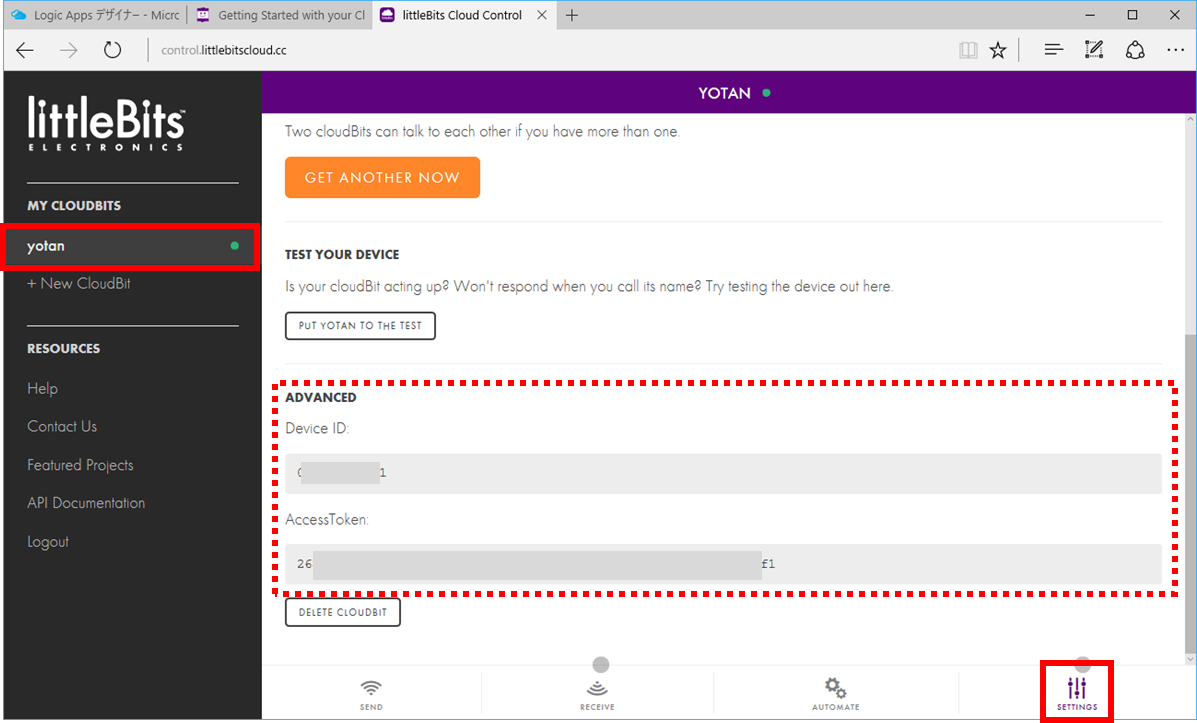Viewport: 1197px width, 723px height.
Task: Click the AccessToken field
Action: click(x=723, y=564)
